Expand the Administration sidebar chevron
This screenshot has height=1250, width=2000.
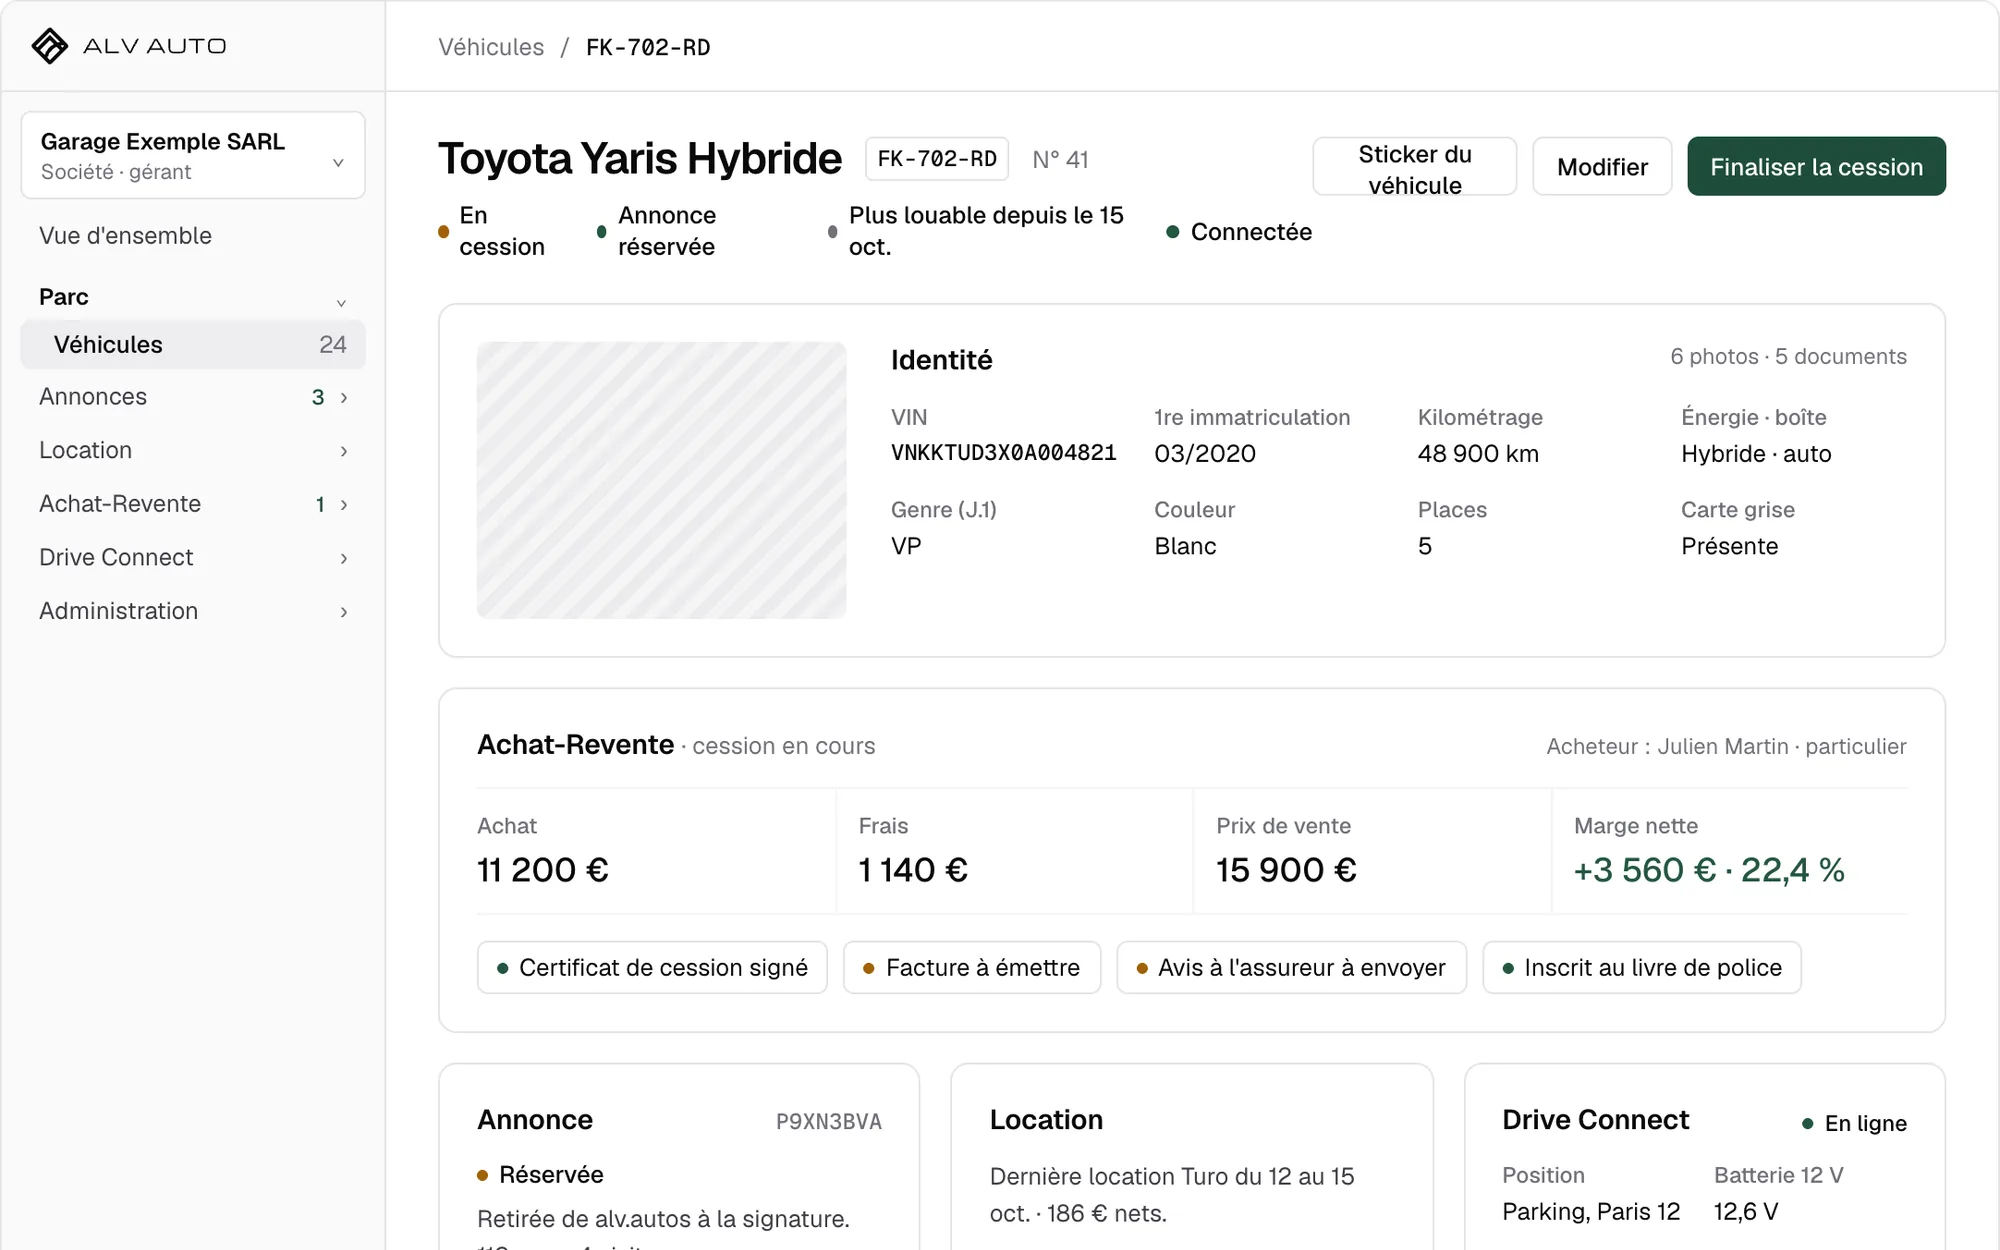click(x=344, y=612)
